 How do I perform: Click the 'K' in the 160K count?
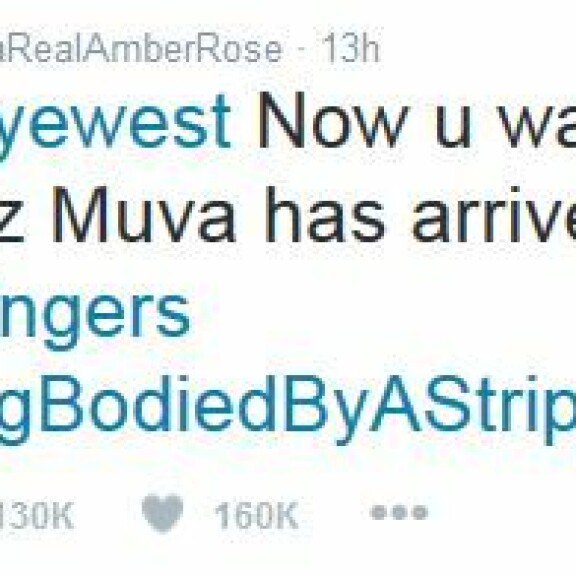click(x=286, y=516)
